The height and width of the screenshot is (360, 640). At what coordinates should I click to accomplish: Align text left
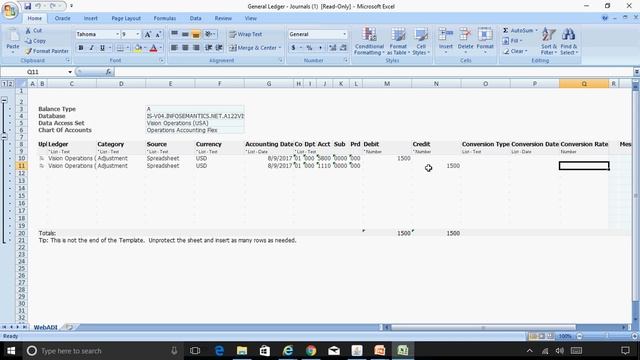tap(174, 48)
